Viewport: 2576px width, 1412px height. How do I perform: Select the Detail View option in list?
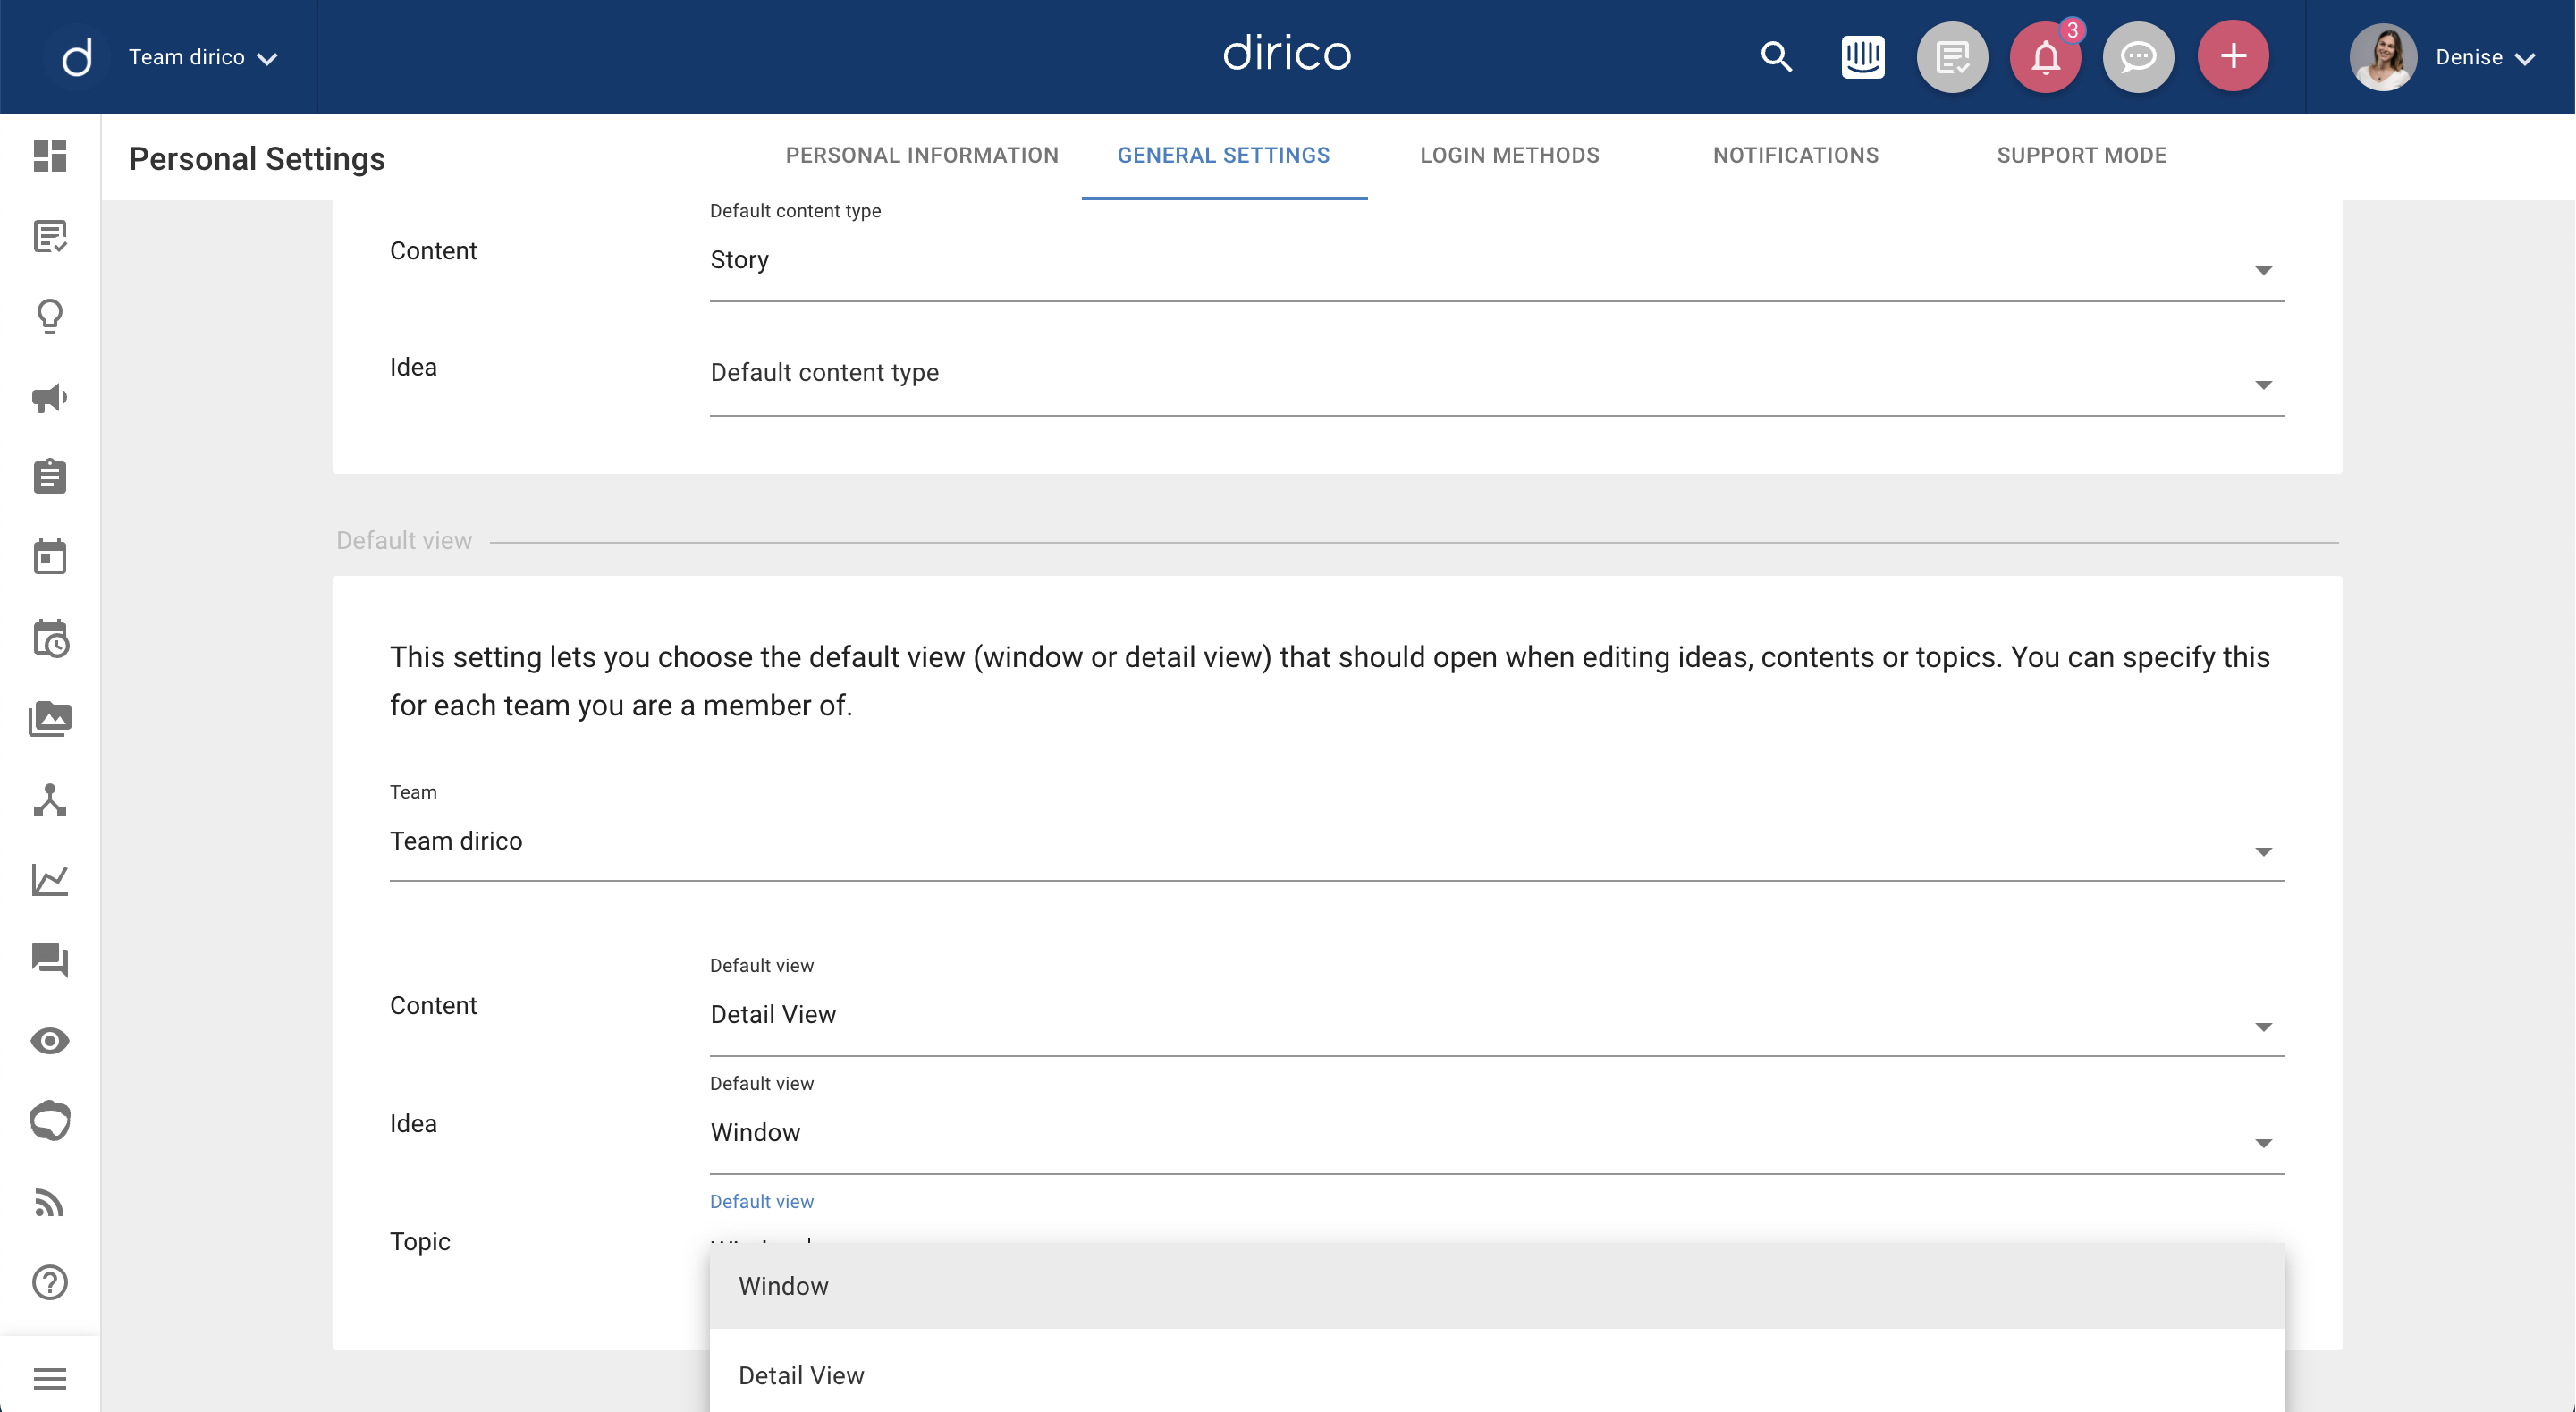1497,1375
